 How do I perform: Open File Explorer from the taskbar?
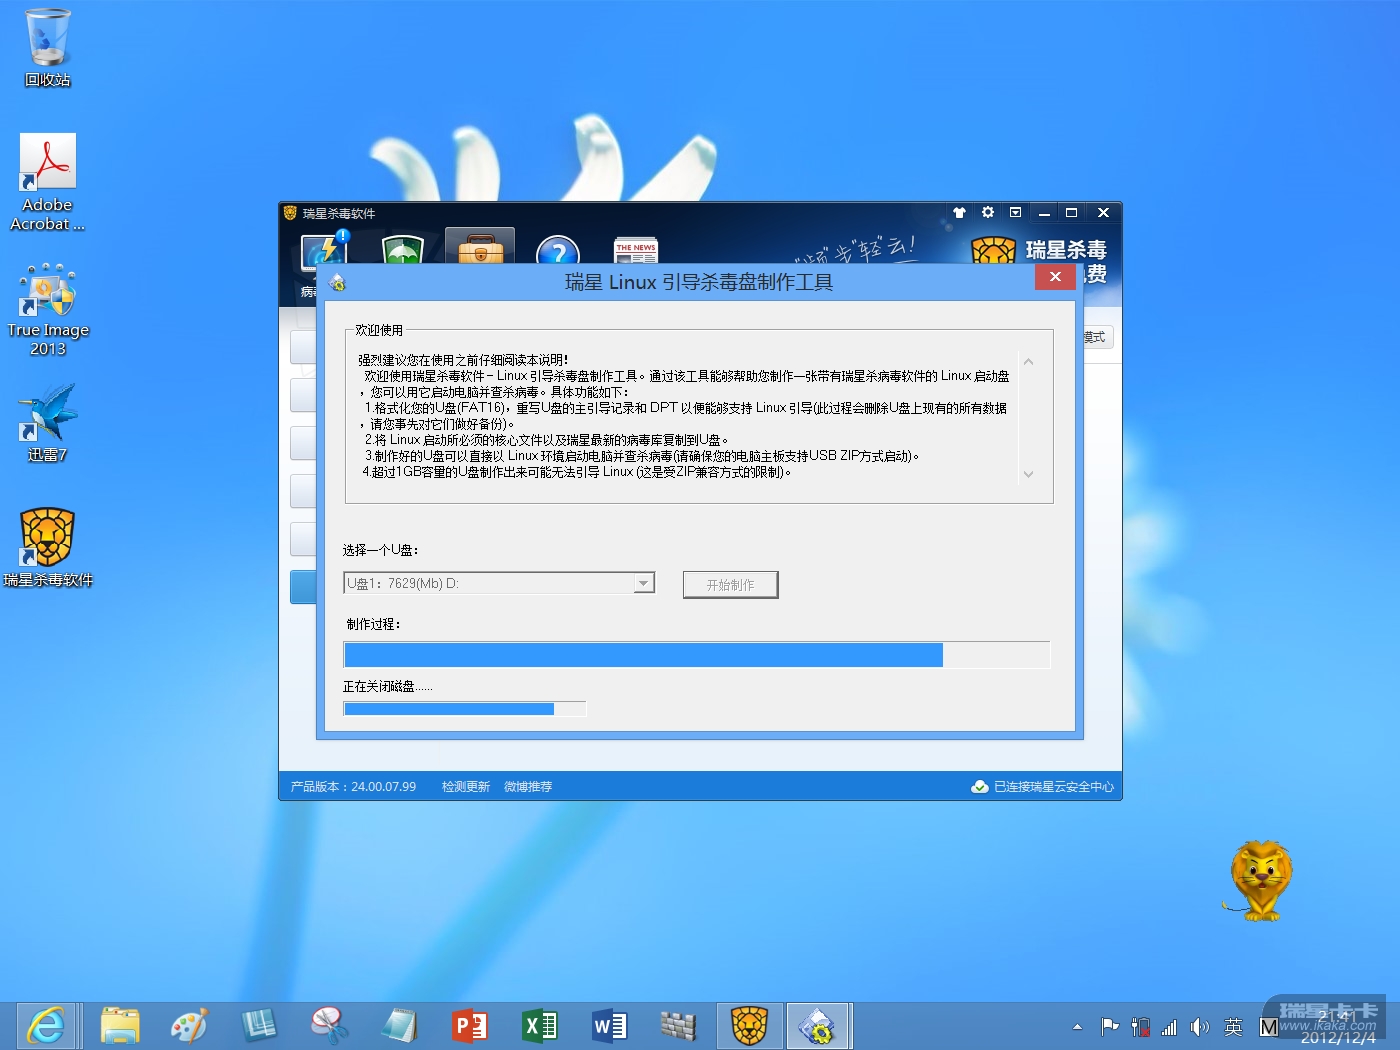[x=120, y=1026]
